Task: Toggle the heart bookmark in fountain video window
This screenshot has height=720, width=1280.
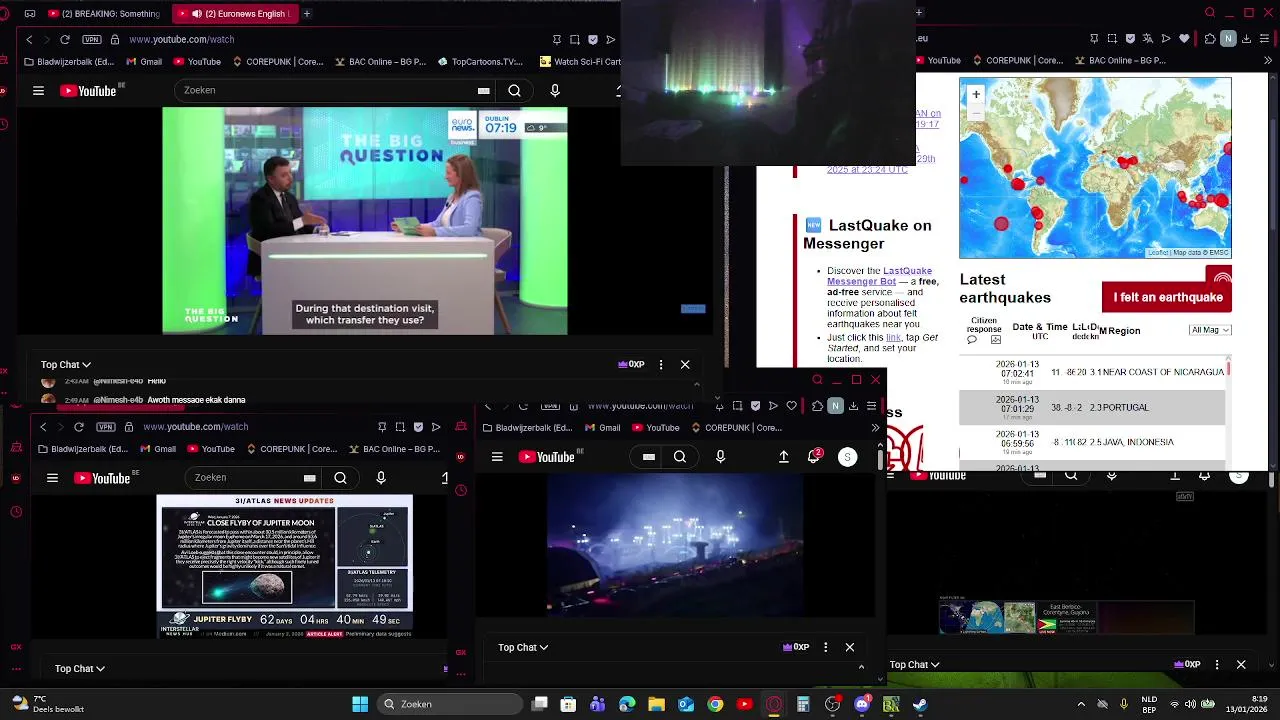Action: pos(791,406)
